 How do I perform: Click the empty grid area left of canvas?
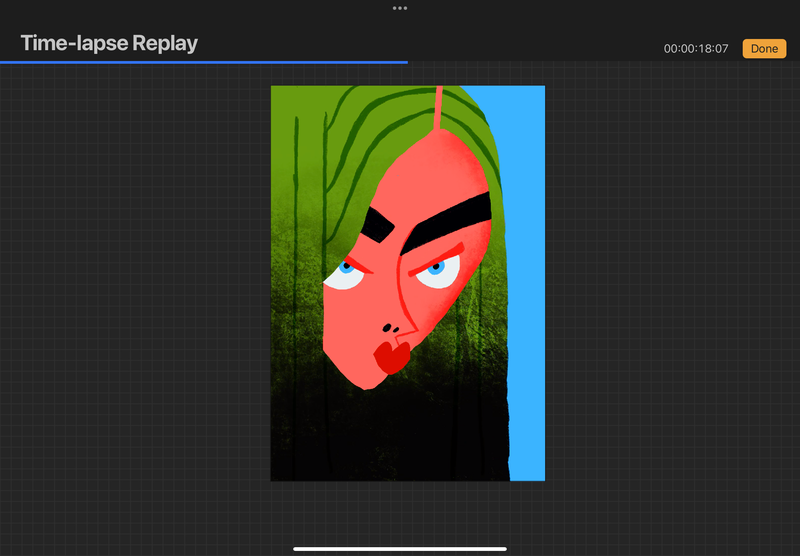pyautogui.click(x=135, y=300)
